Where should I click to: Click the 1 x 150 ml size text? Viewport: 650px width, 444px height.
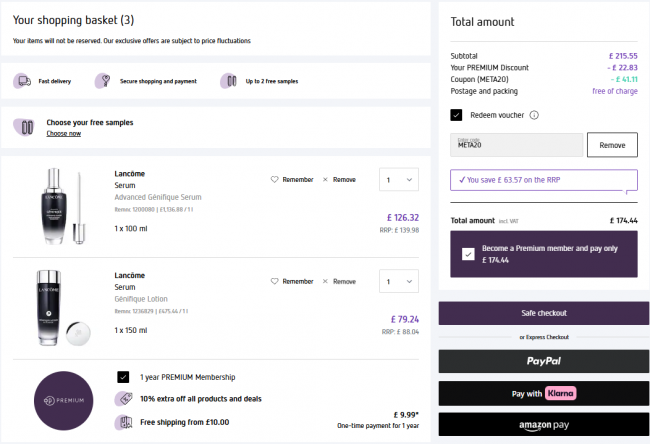(x=131, y=330)
